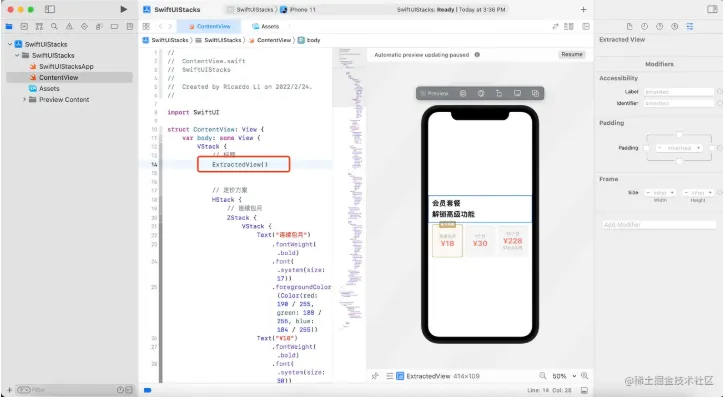The height and width of the screenshot is (400, 723).
Task: Toggle the debug area at bottom right
Action: coord(584,390)
